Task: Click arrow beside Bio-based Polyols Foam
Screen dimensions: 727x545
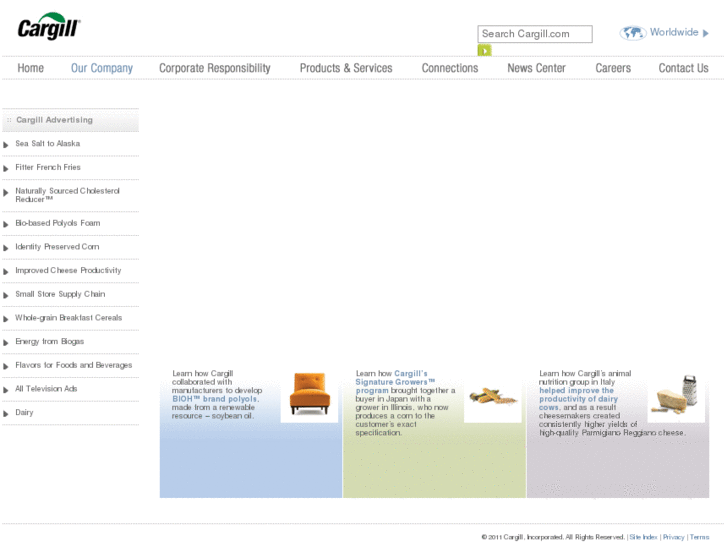Action: [x=6, y=224]
